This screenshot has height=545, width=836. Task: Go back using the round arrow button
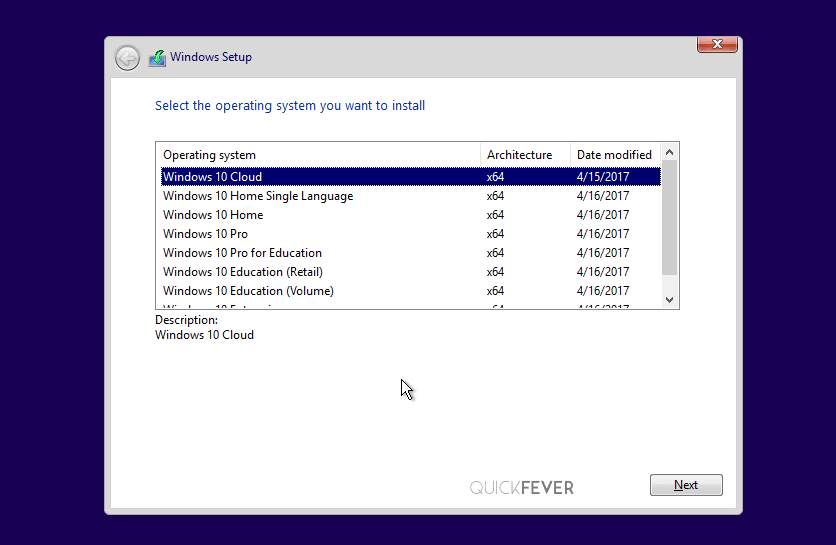click(x=127, y=58)
